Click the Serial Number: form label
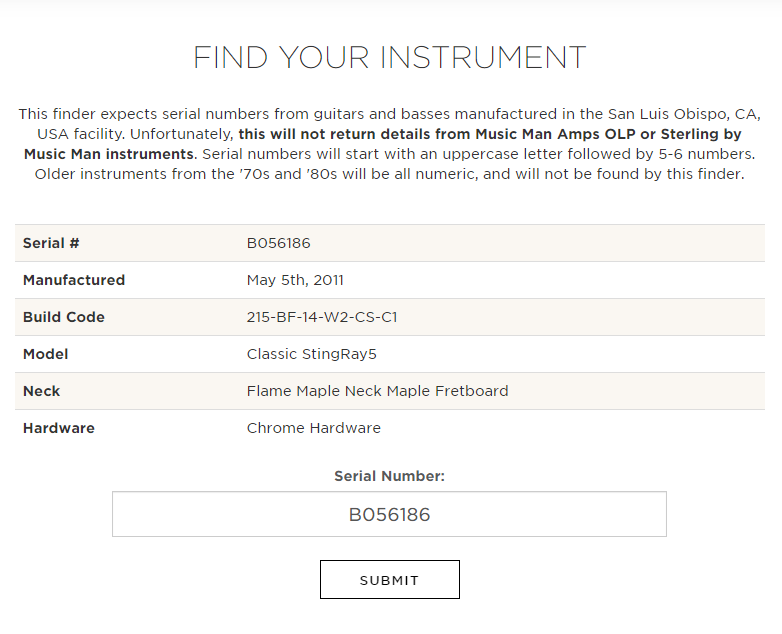Screen dimensions: 782x634 click(390, 476)
